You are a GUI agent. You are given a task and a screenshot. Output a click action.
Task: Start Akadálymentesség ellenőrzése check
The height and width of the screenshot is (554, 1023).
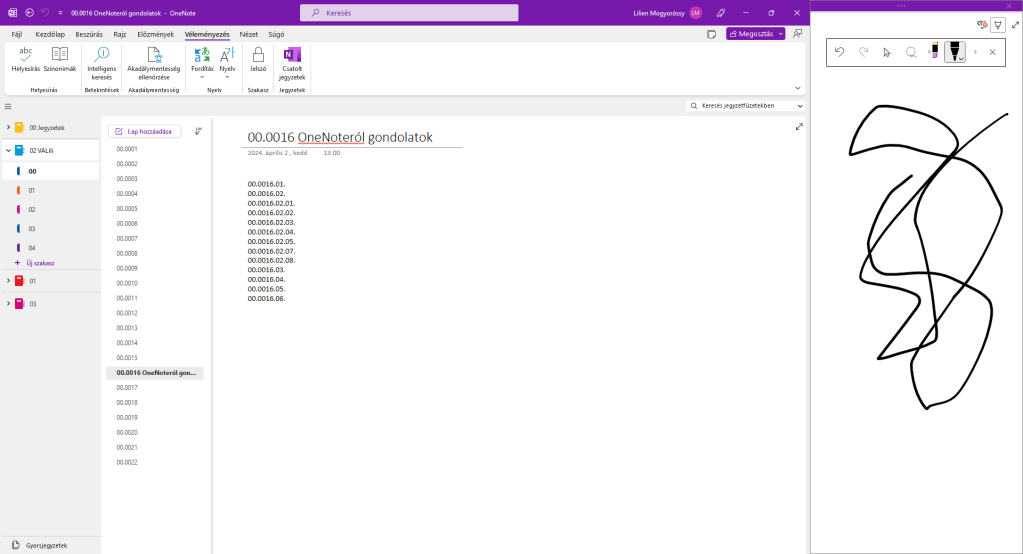click(153, 62)
